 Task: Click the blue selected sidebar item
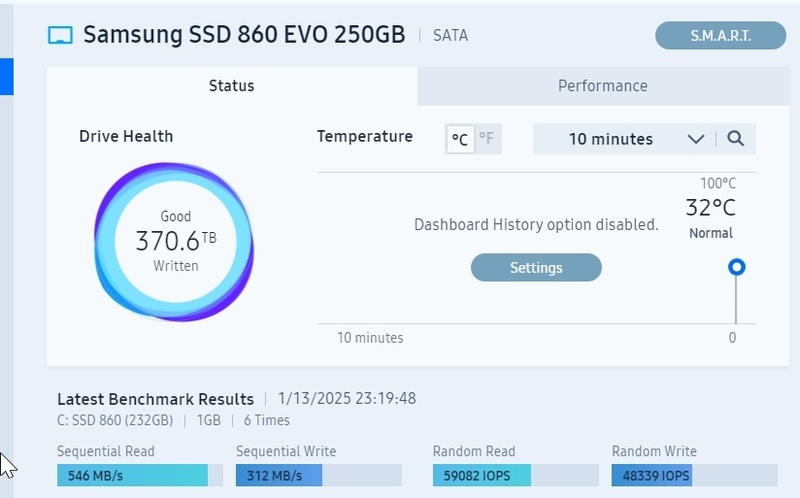[7, 77]
